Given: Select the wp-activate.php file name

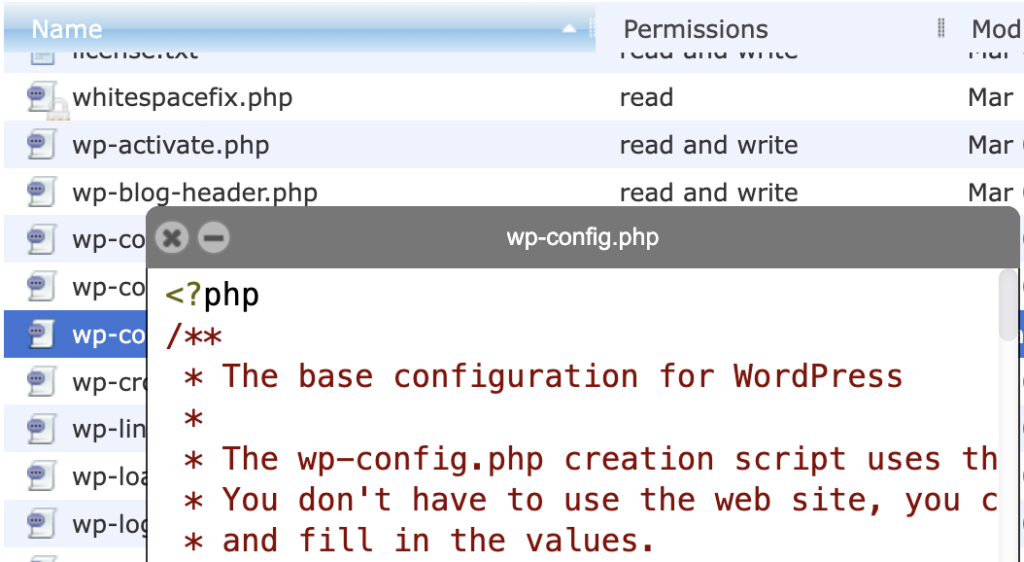Looking at the screenshot, I should click(x=170, y=145).
